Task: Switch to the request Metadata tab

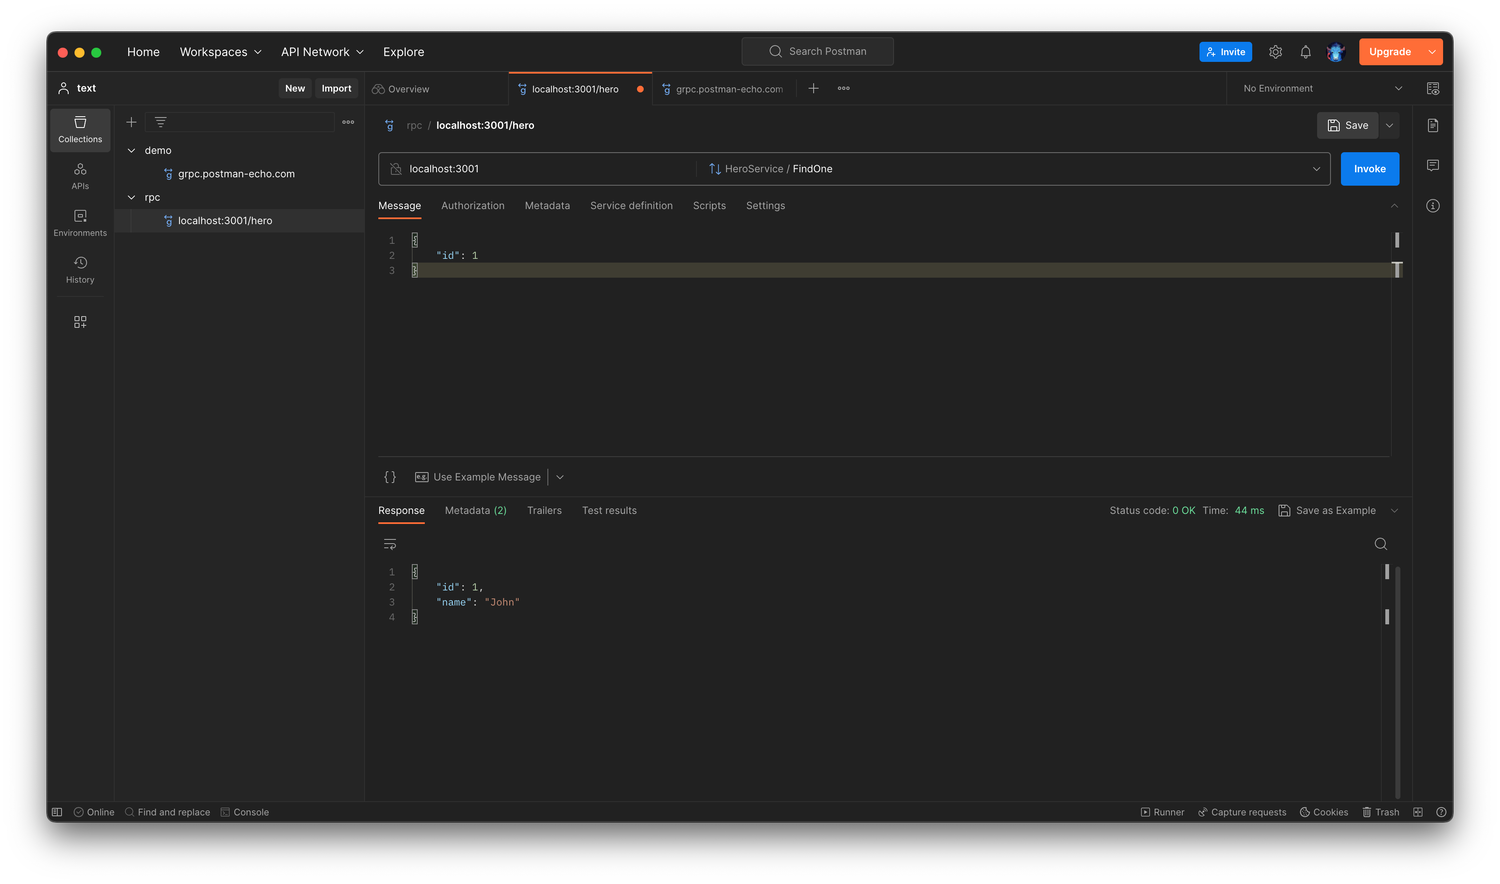Action: [547, 206]
